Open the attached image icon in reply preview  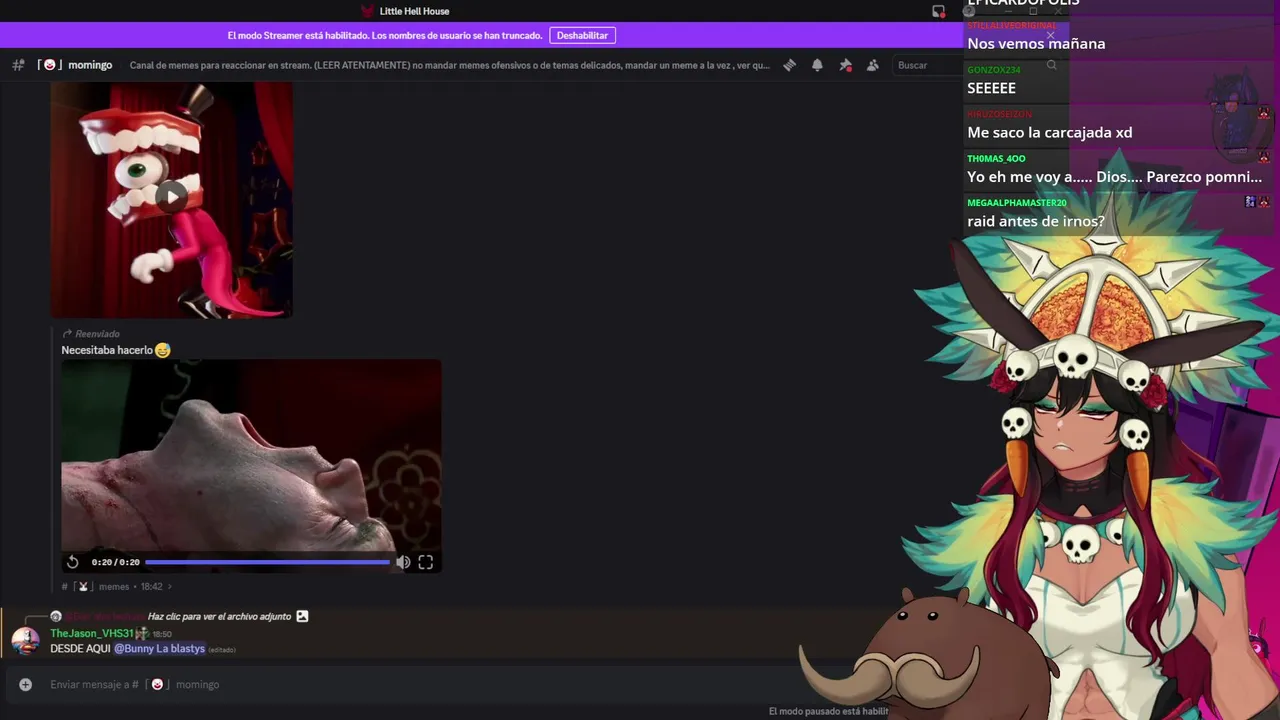coord(302,616)
